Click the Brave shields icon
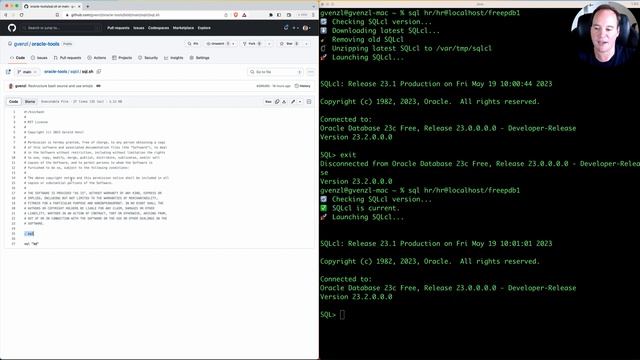The width and height of the screenshot is (640, 360). pos(236,15)
